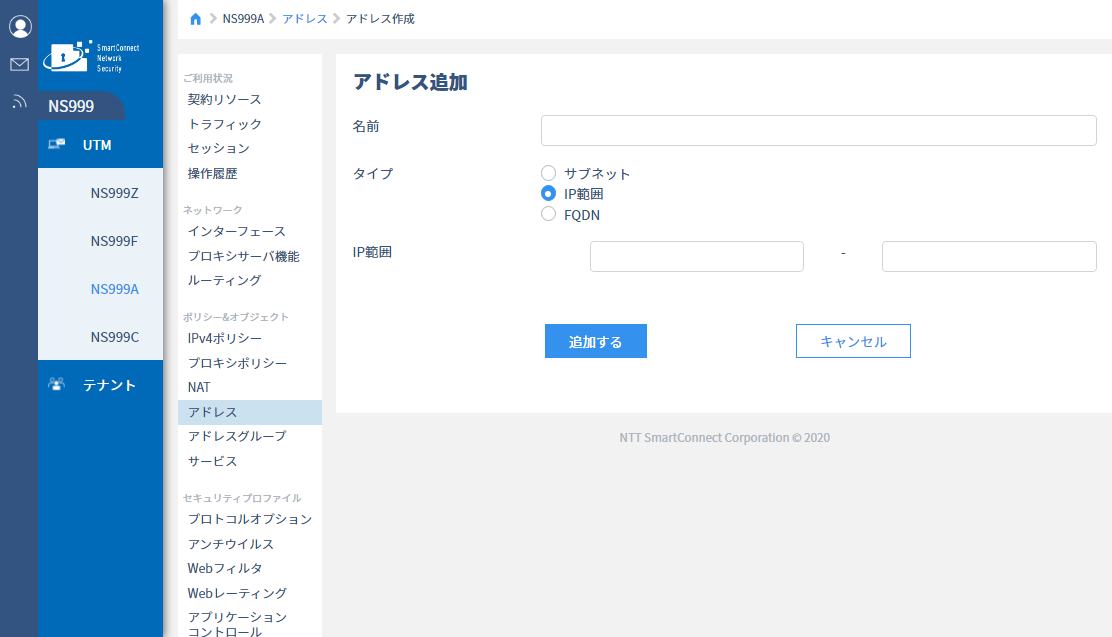1112x637 pixels.
Task: Open サービス menu item
Action: (x=212, y=461)
